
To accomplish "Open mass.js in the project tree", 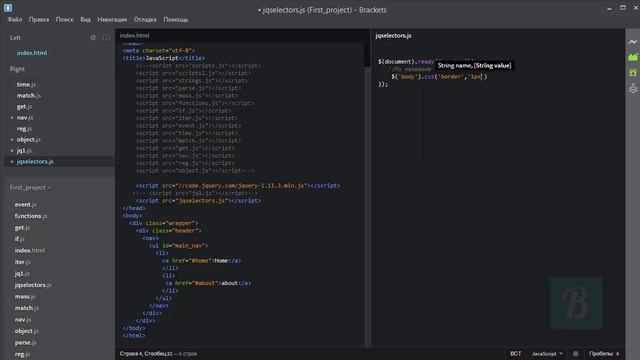I will pyautogui.click(x=24, y=297).
